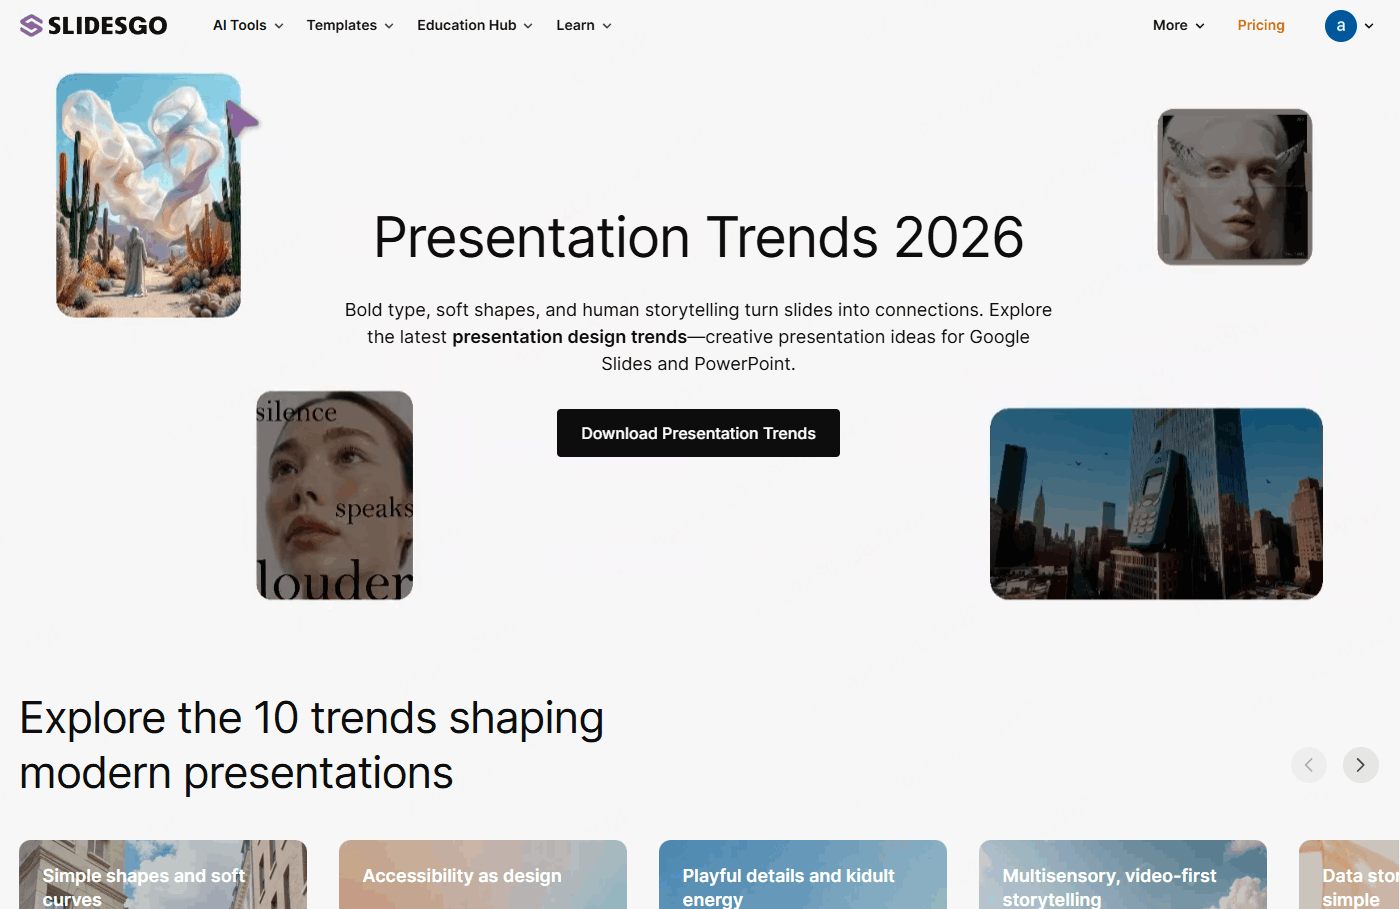Open the silence speaks louder image
1400x909 pixels.
point(335,495)
